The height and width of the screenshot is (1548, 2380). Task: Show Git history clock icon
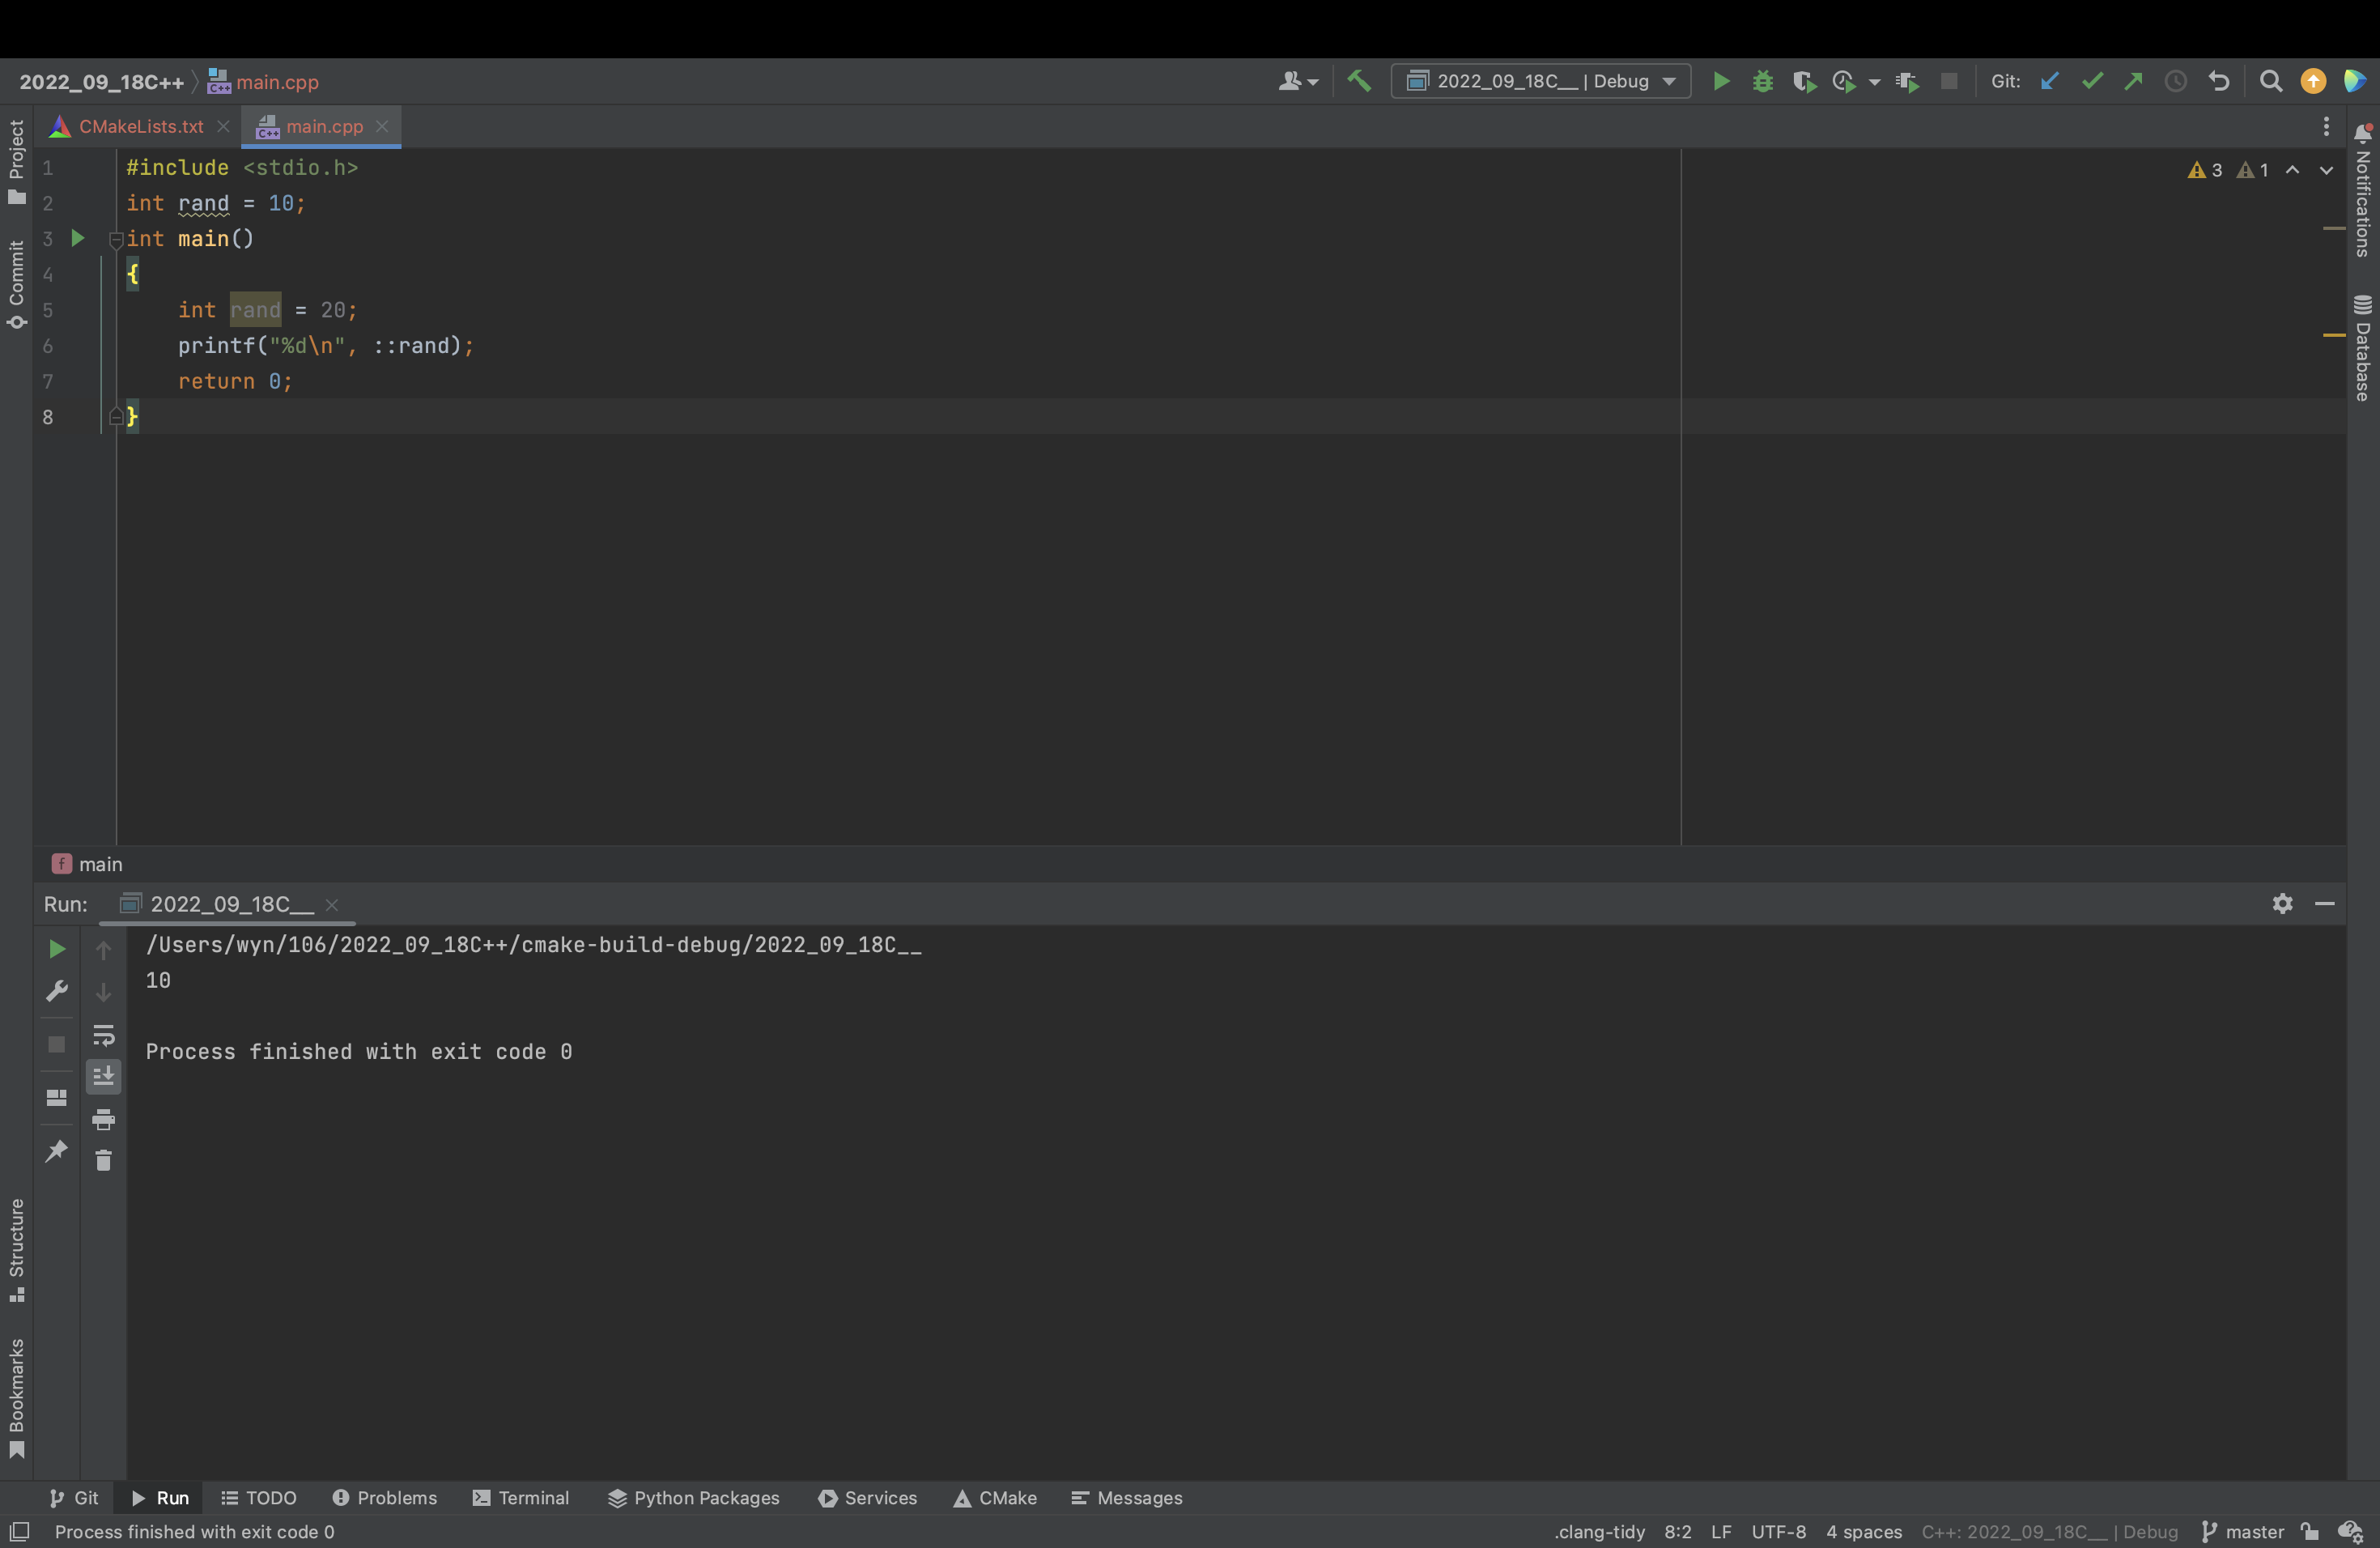(2176, 81)
